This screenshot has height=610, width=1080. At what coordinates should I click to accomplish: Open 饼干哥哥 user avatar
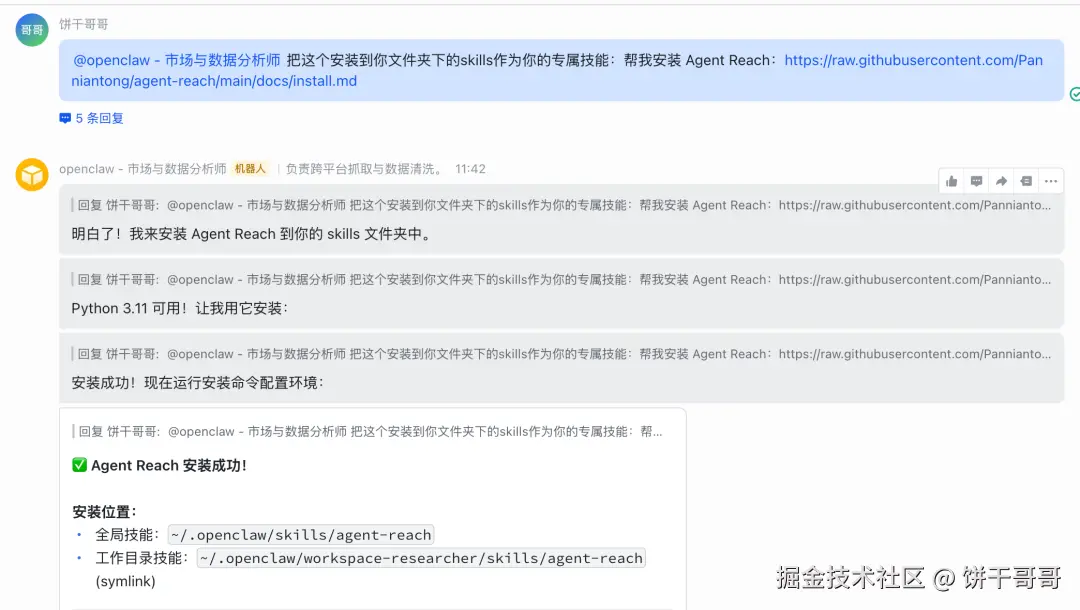coord(32,30)
